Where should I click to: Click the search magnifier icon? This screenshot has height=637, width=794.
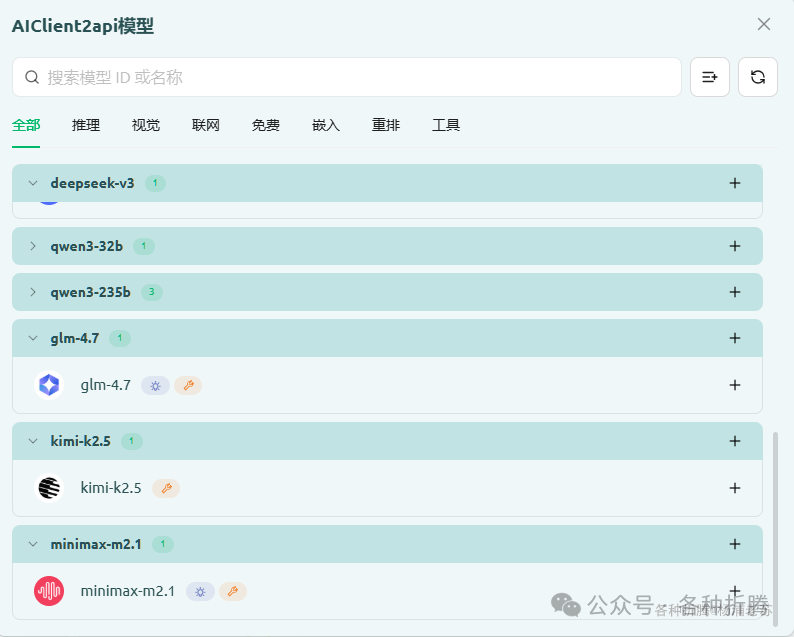click(x=32, y=77)
